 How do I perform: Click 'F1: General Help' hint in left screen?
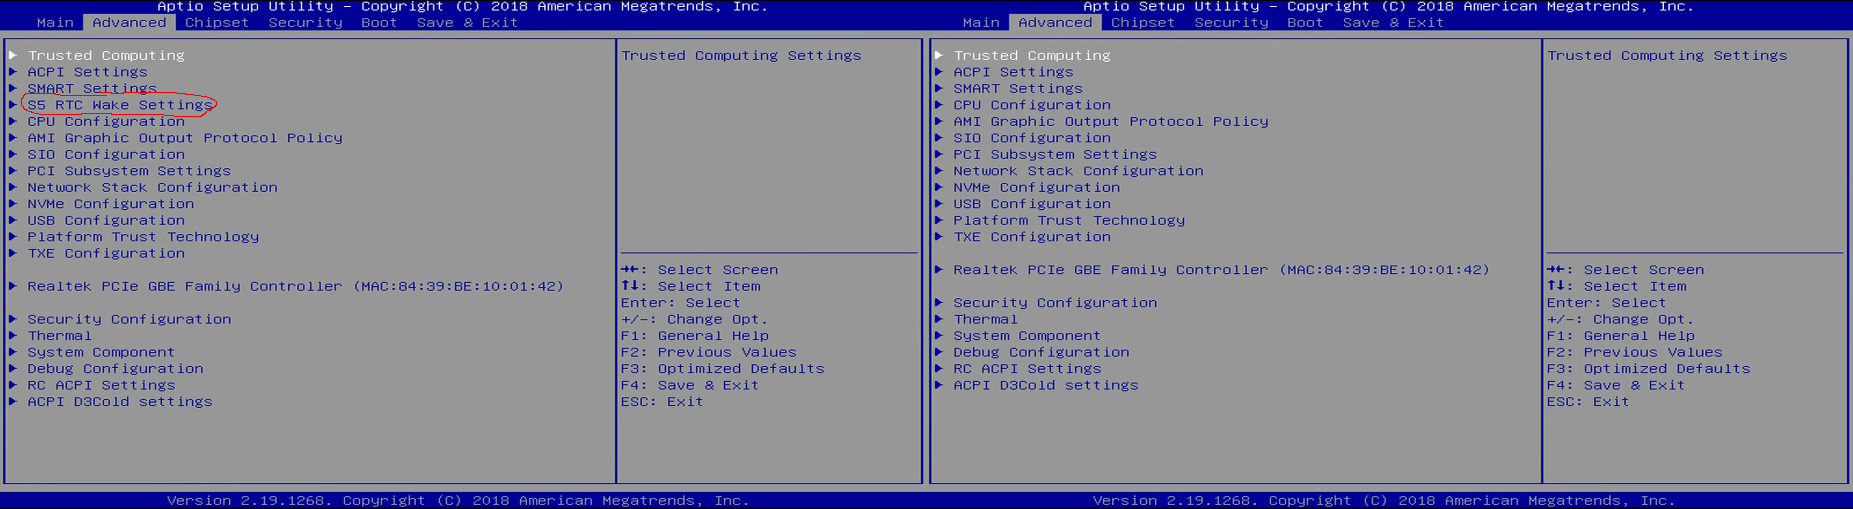[x=695, y=336]
